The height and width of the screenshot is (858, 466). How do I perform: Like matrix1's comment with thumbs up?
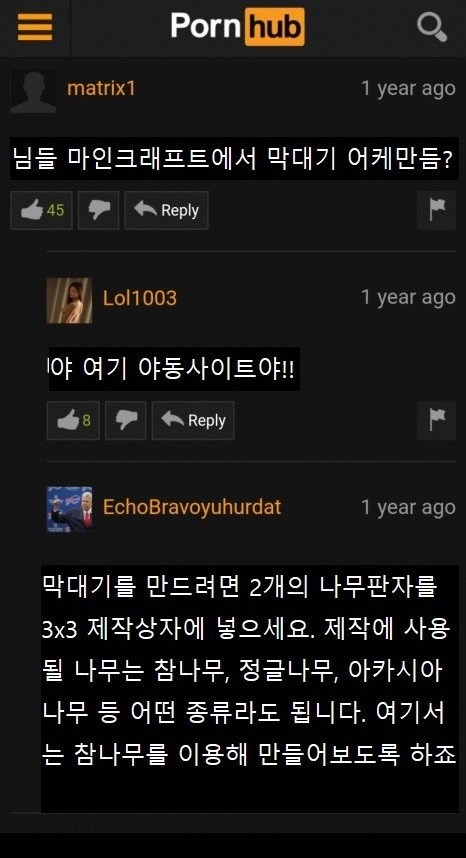pos(42,210)
